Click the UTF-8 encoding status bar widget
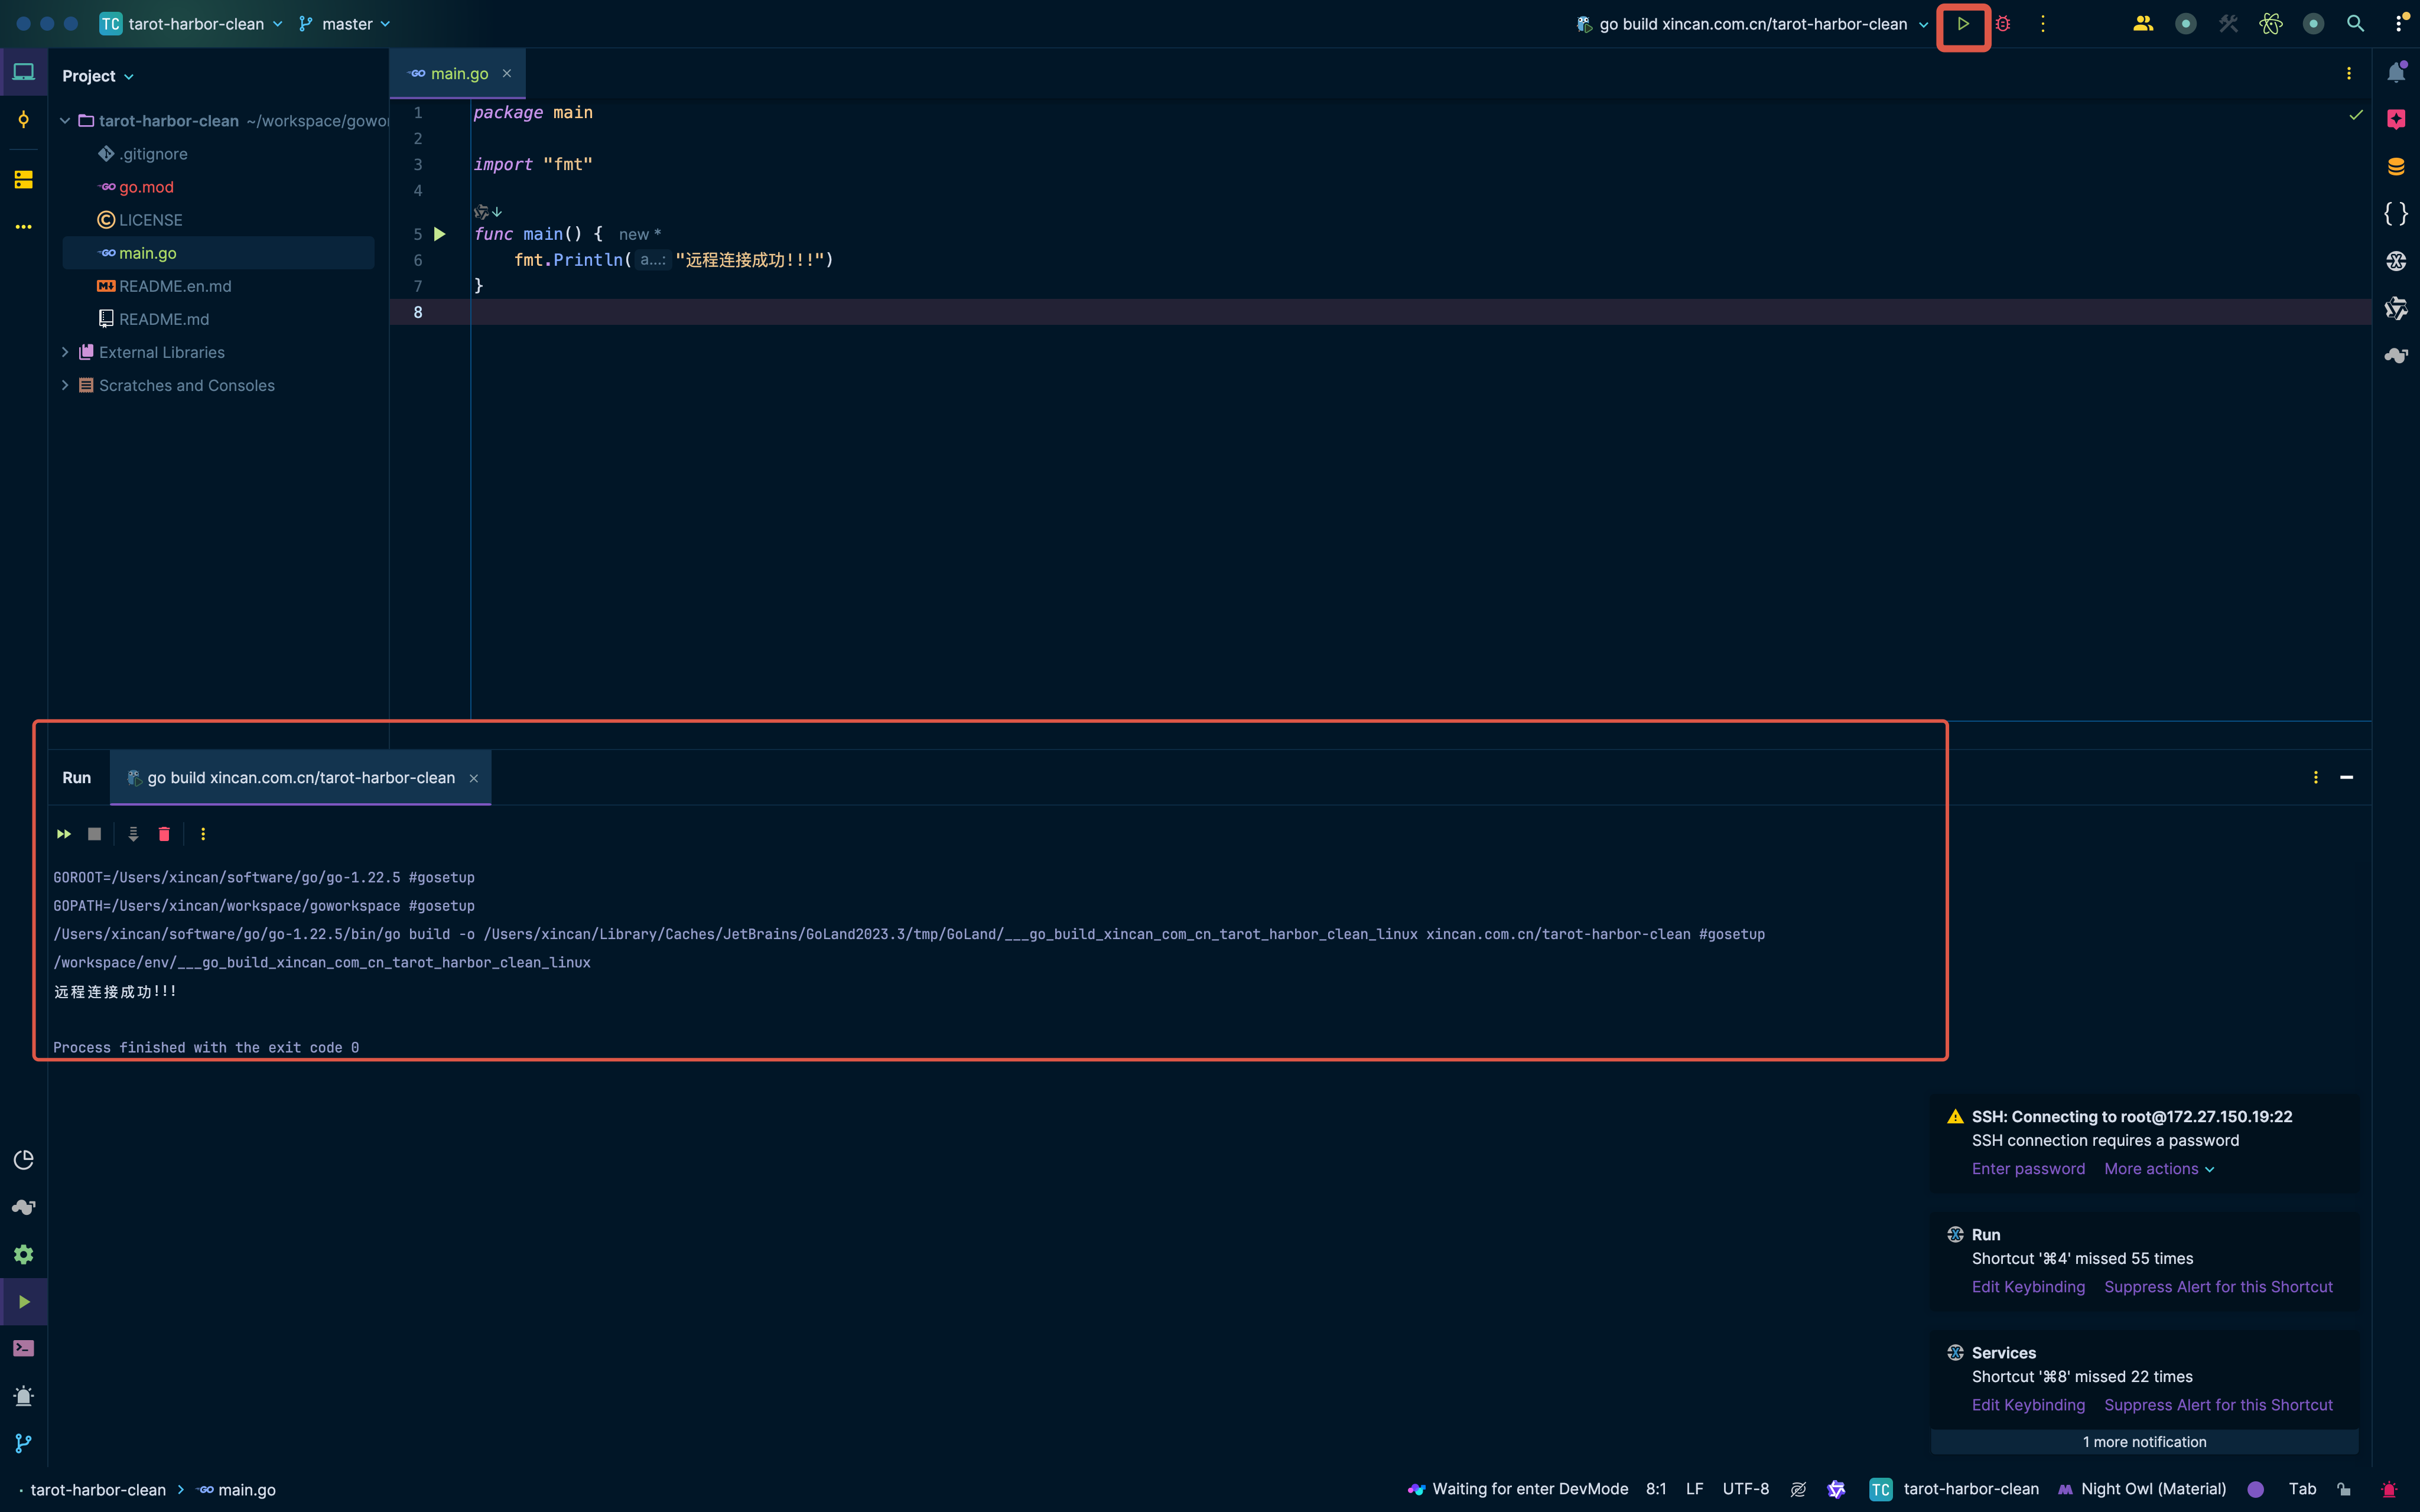The height and width of the screenshot is (1512, 2420). [1745, 1489]
